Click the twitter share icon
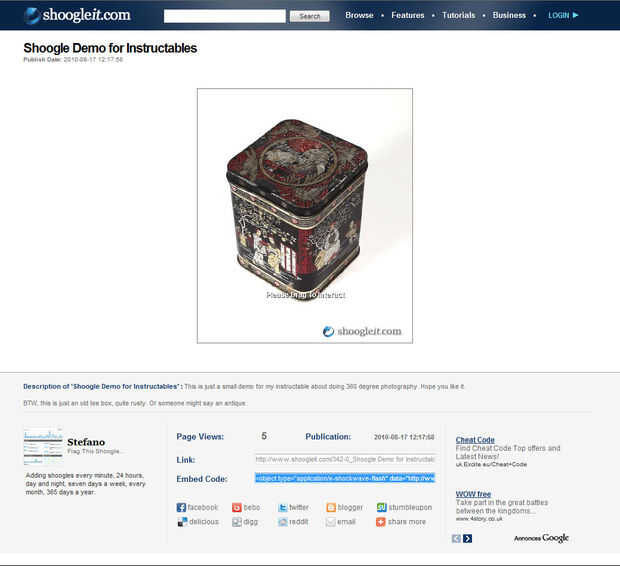Image resolution: width=620 pixels, height=566 pixels. tap(283, 507)
